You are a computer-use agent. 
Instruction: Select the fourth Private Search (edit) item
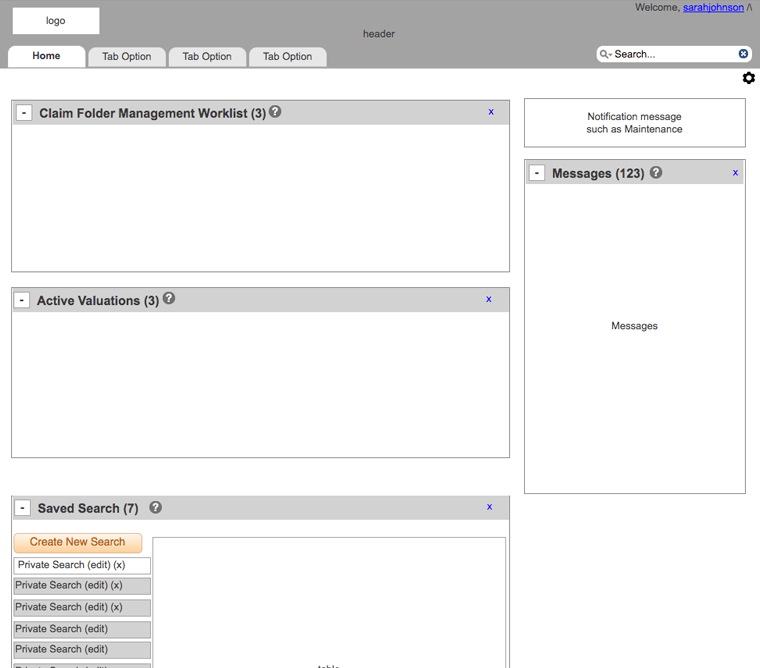(x=82, y=629)
